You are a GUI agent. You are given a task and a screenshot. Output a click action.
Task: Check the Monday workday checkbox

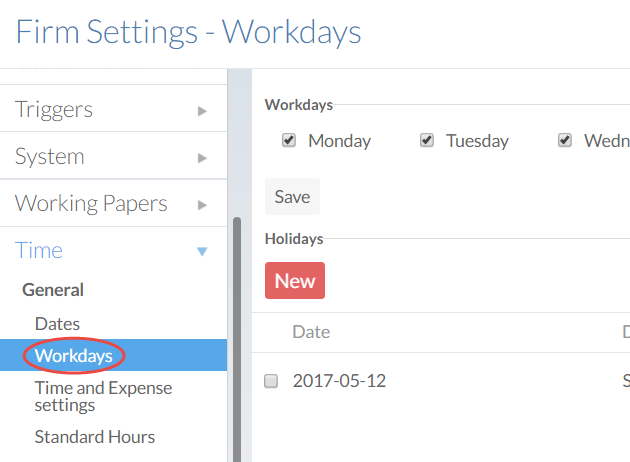[289, 141]
